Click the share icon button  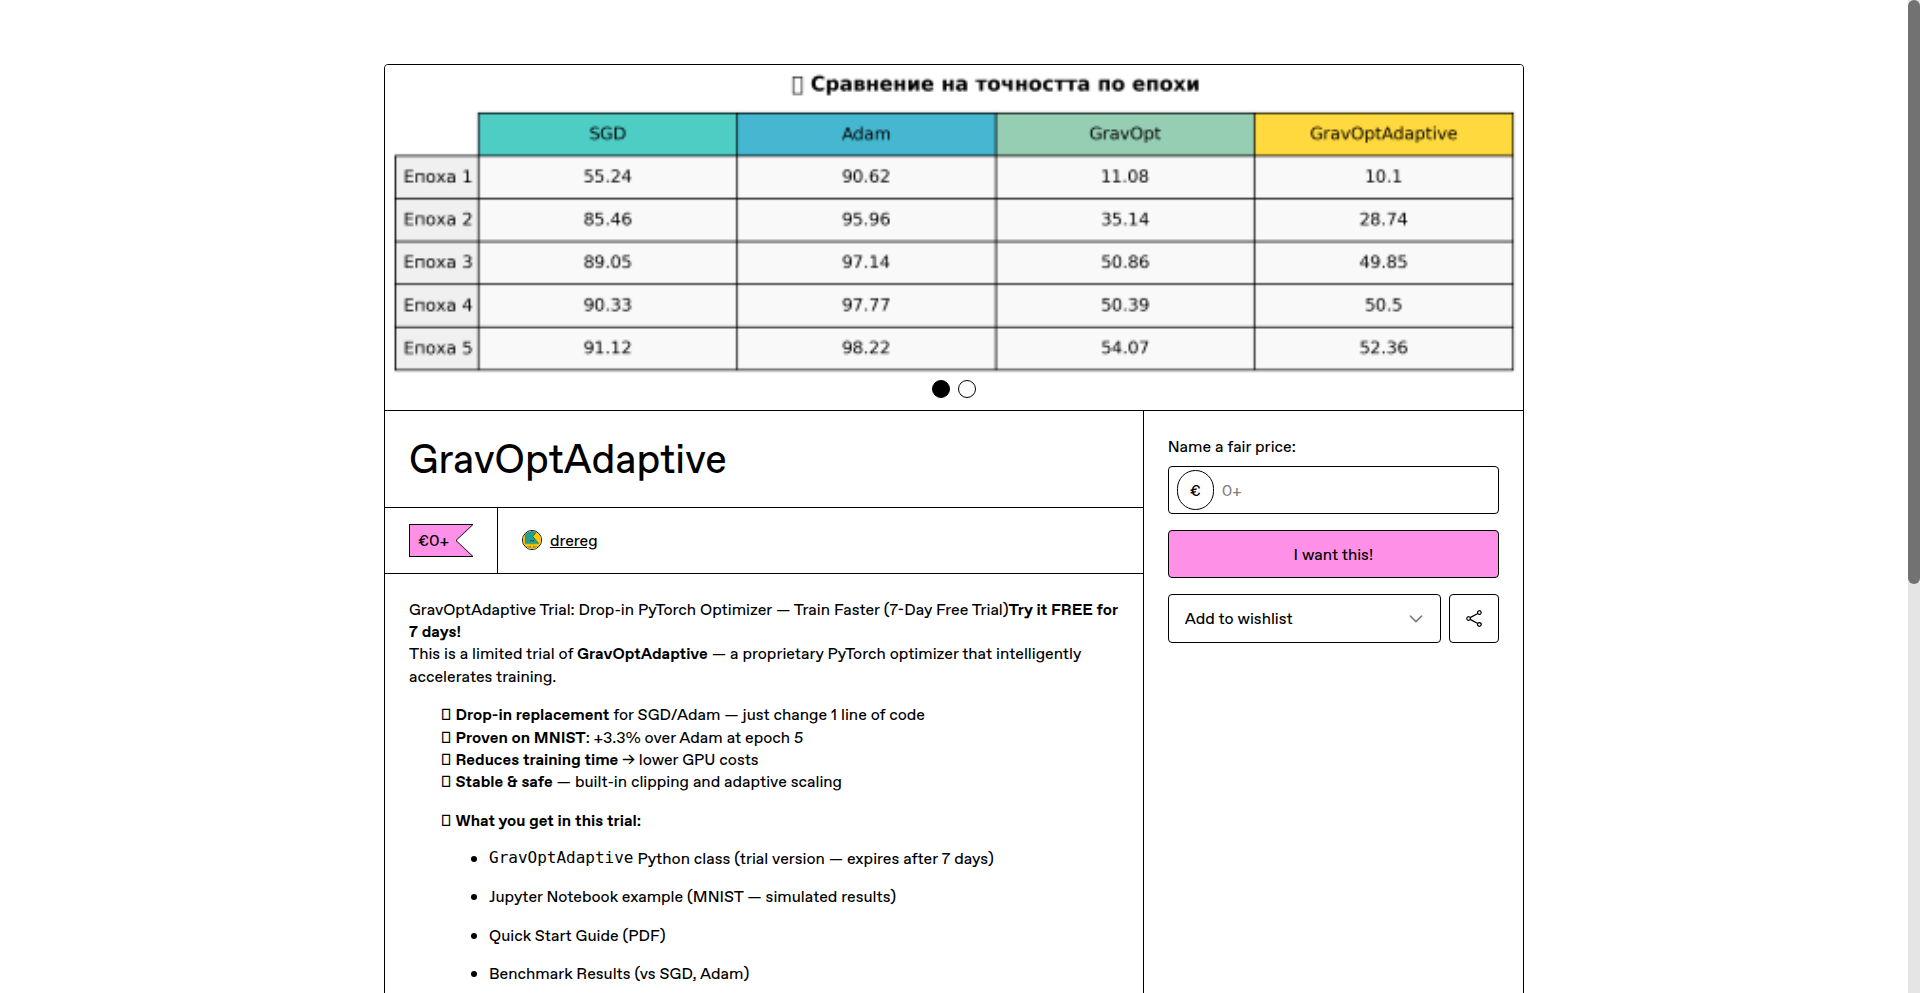click(1473, 618)
